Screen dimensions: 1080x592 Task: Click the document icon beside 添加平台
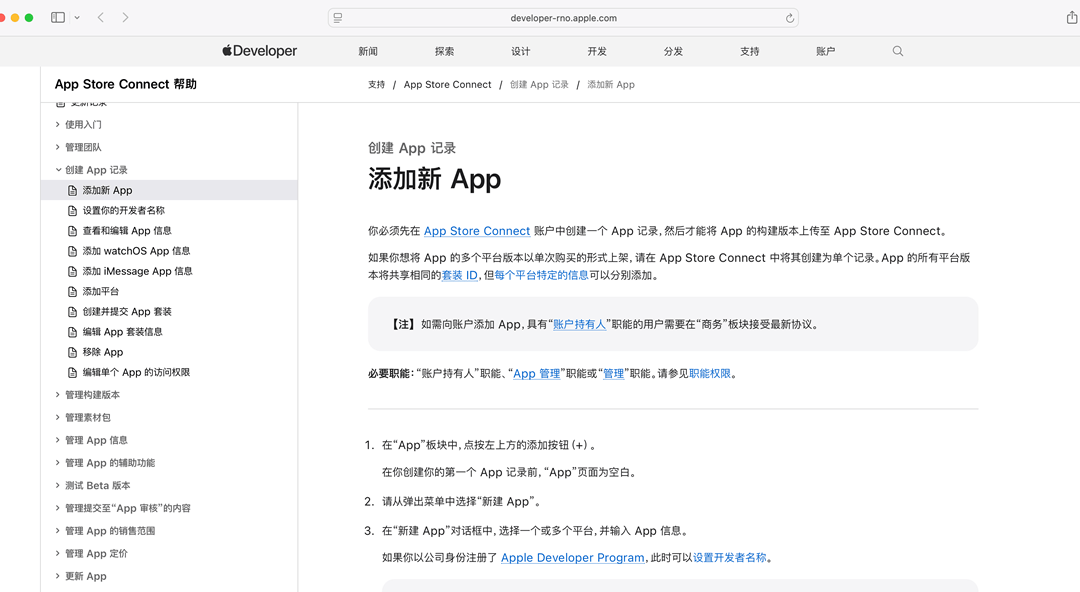[x=72, y=292]
